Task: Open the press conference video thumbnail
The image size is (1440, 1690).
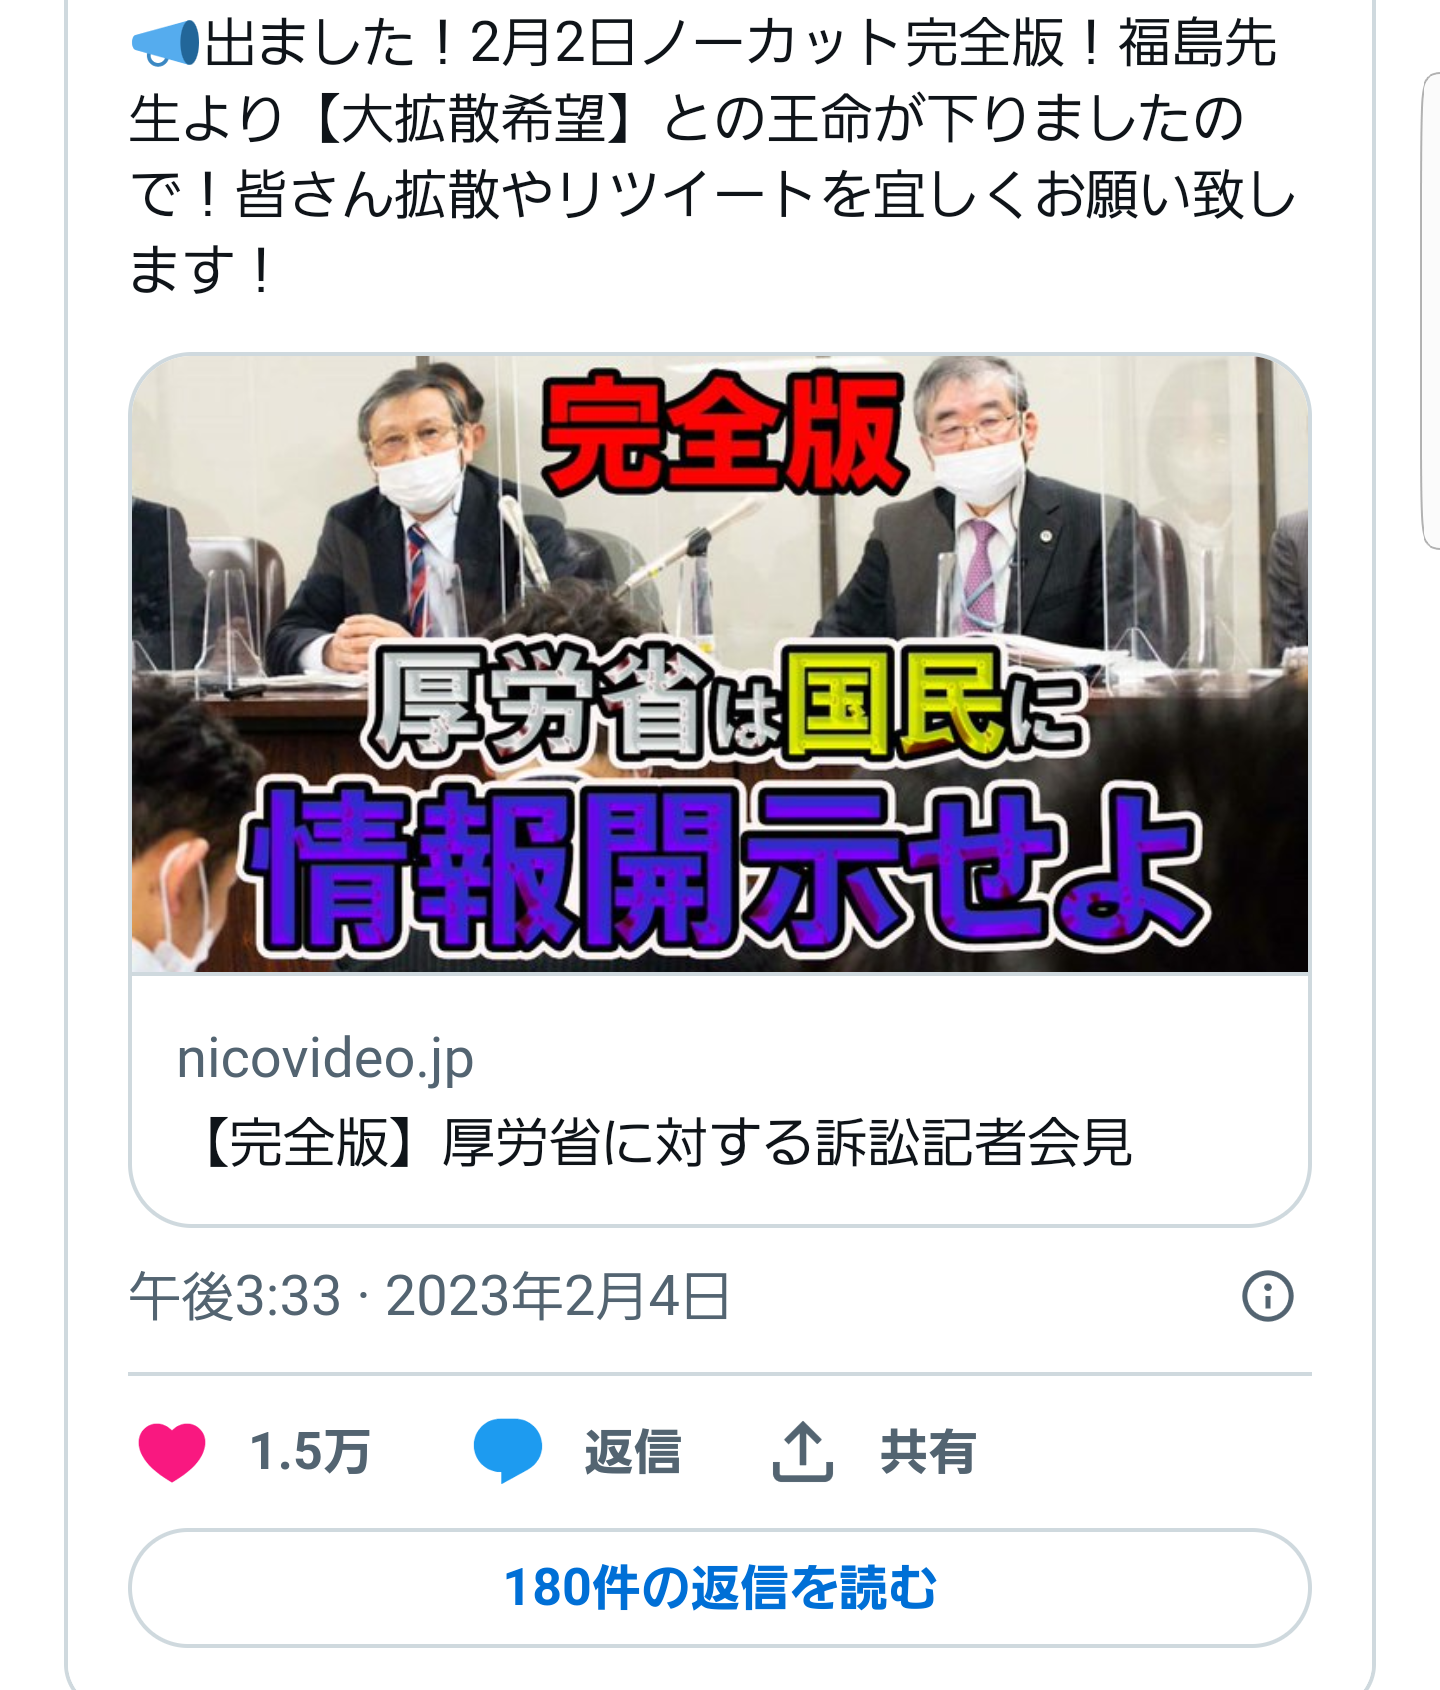Action: (x=720, y=663)
